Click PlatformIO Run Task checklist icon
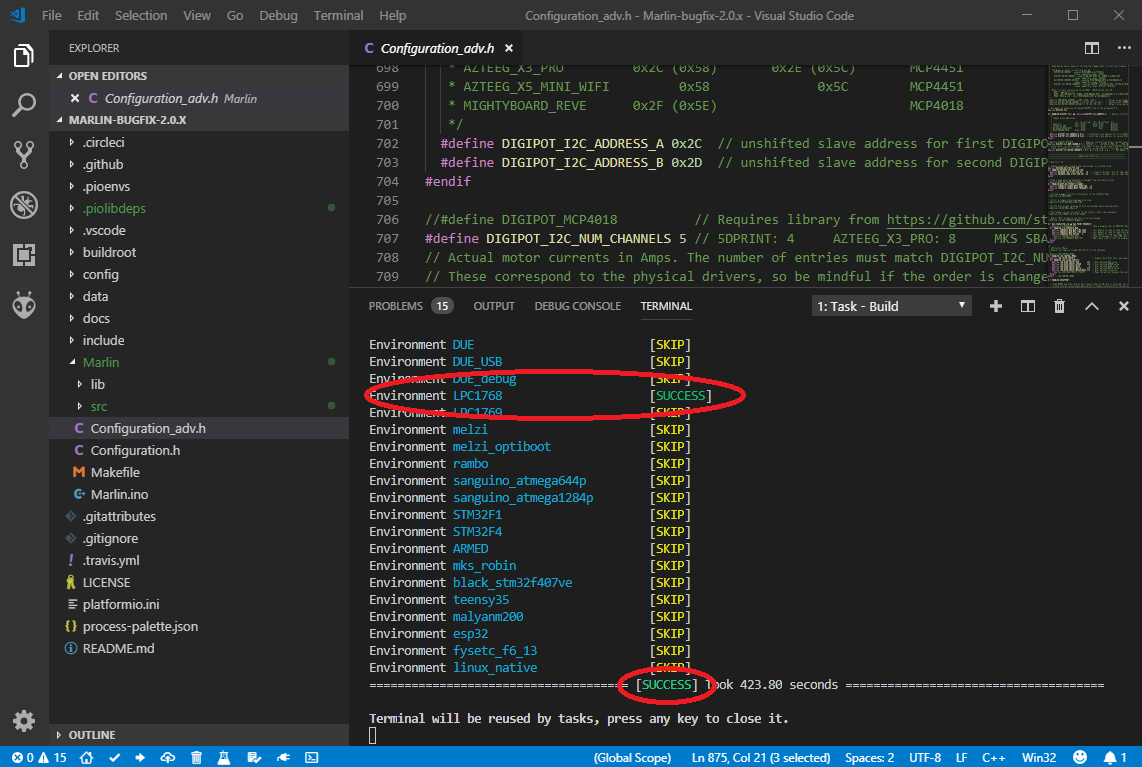 tap(253, 758)
